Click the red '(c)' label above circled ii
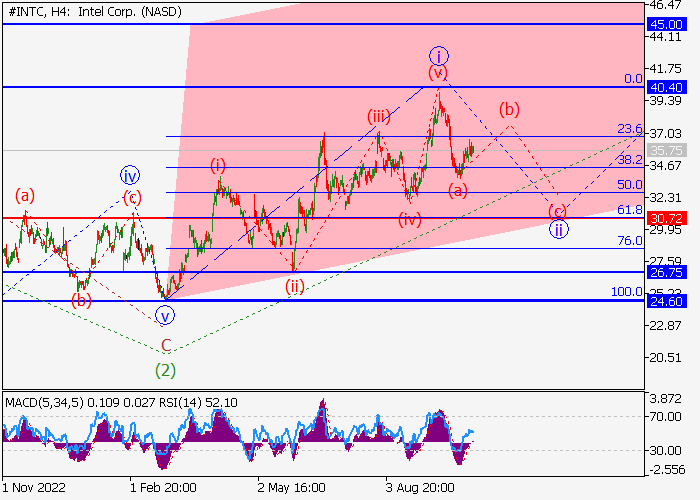Screen dimensions: 700x500 click(x=557, y=211)
